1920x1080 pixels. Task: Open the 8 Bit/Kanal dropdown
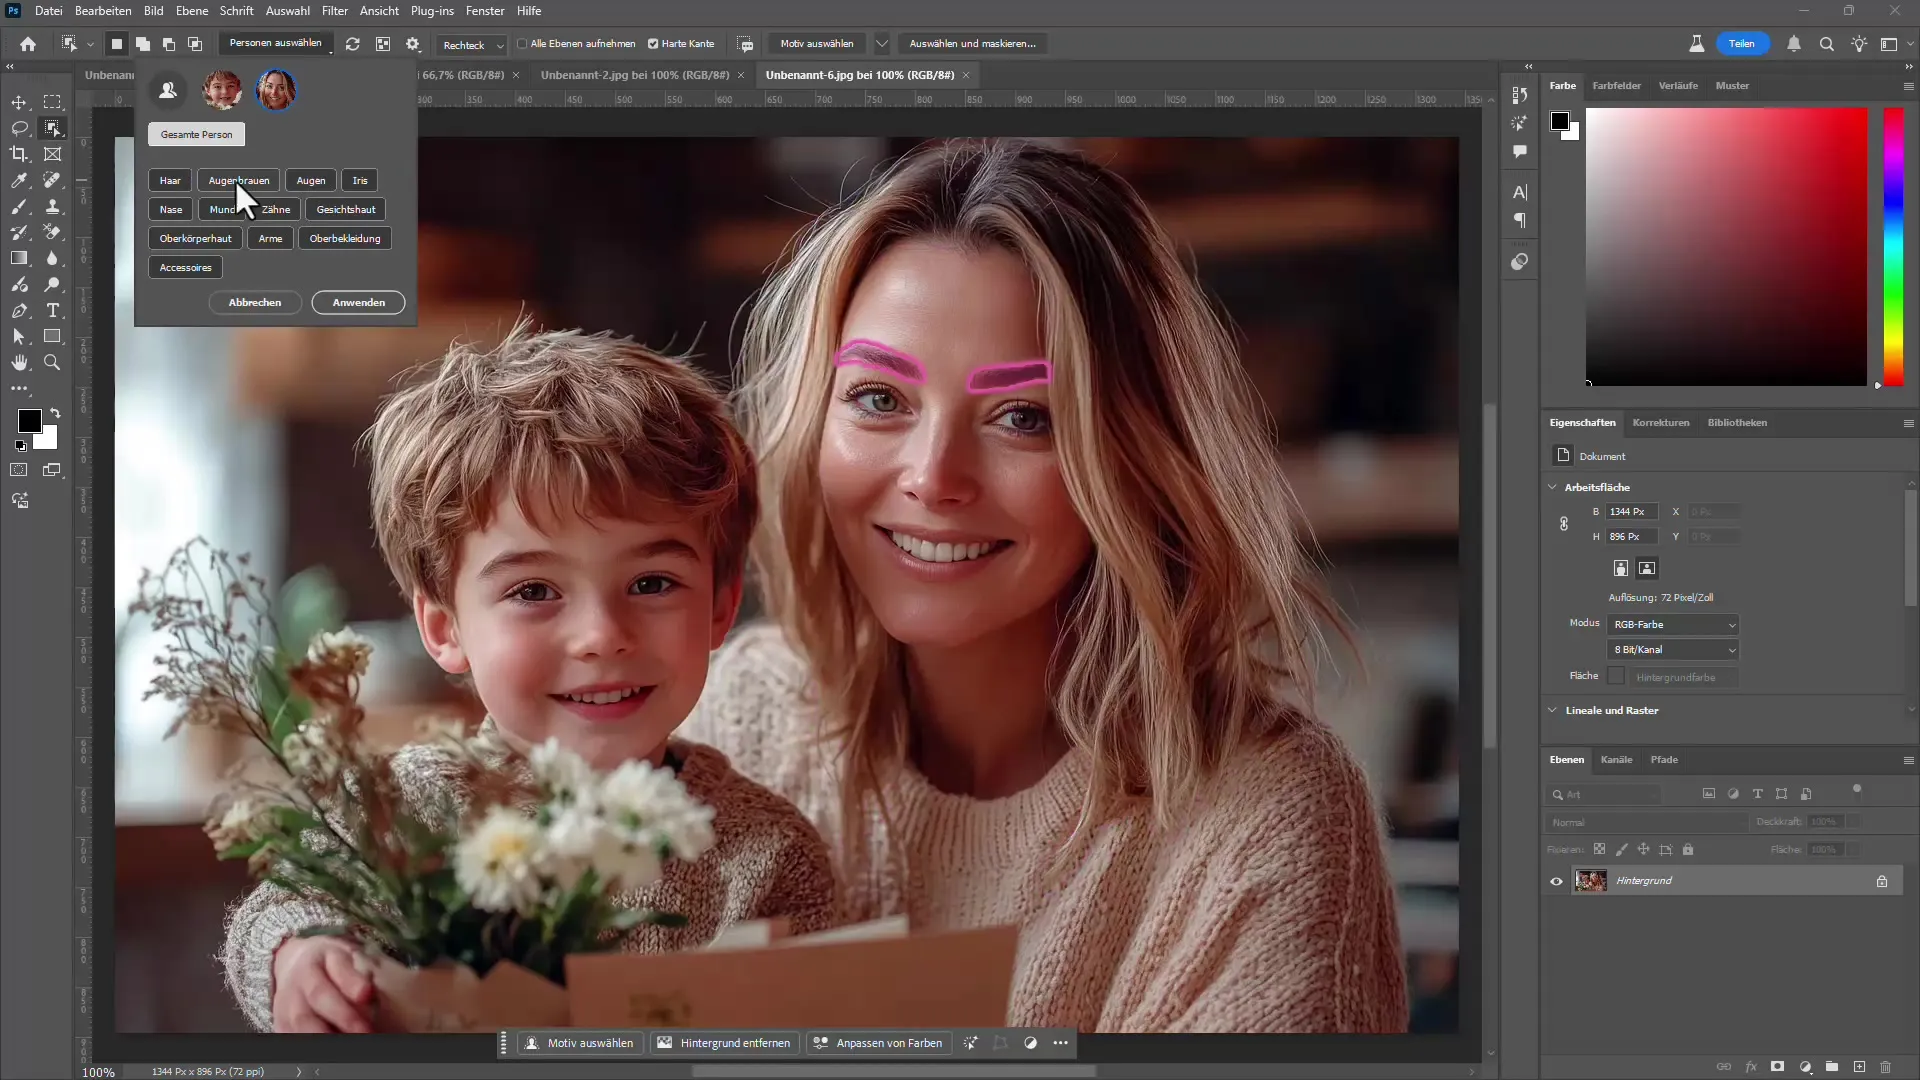click(x=1673, y=650)
